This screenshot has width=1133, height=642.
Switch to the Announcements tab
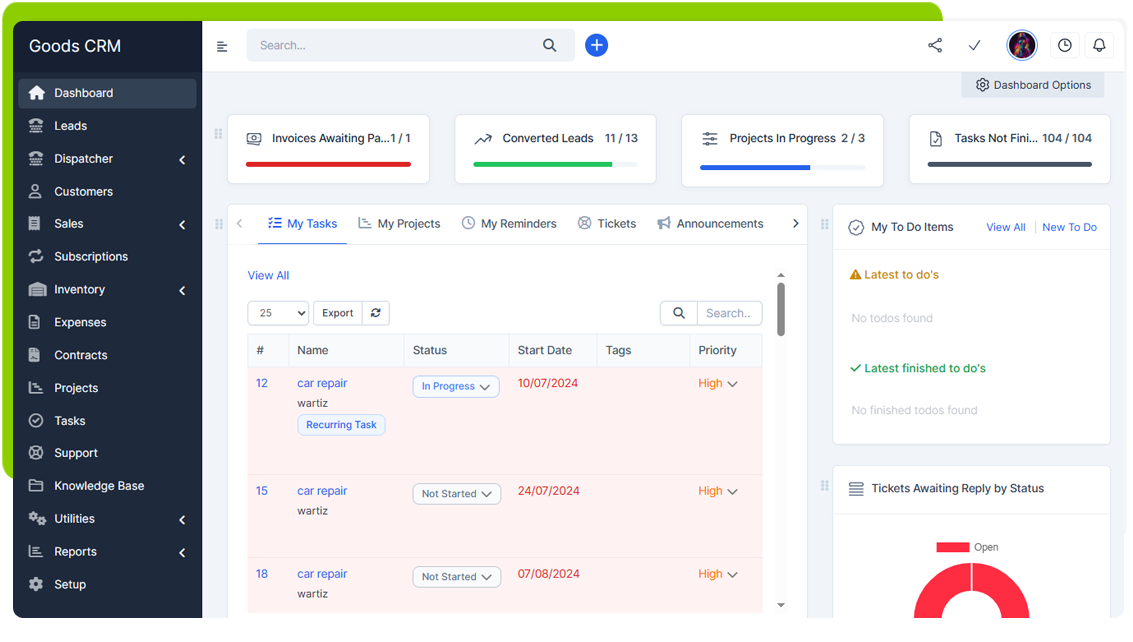pyautogui.click(x=710, y=224)
